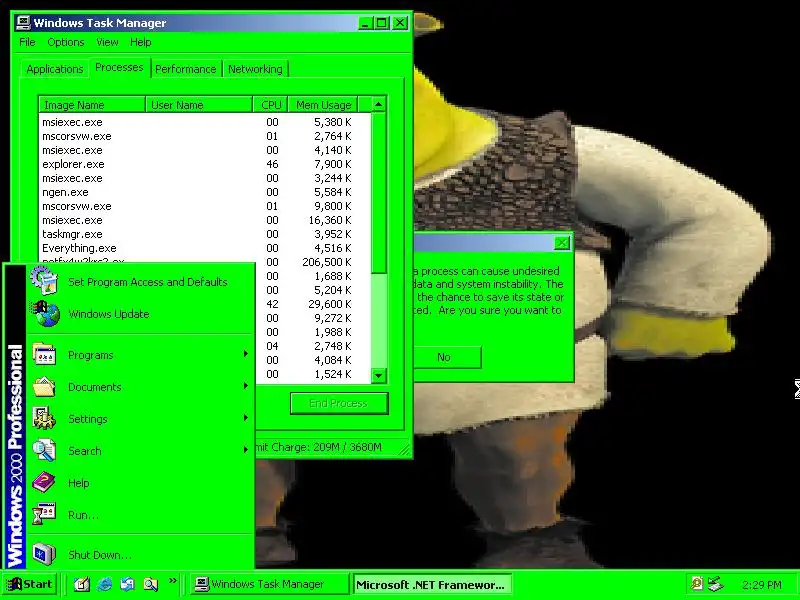800x600 pixels.
Task: Sort processes by CPU column
Action: pos(270,105)
